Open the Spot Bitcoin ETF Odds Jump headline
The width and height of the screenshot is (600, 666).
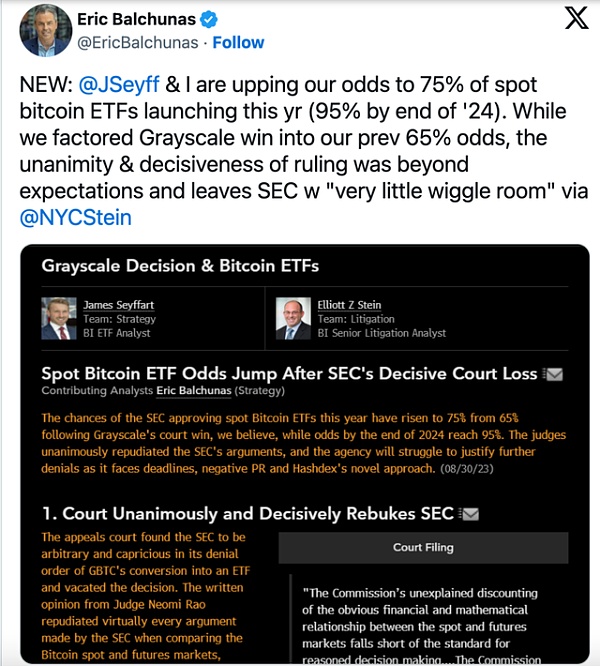pos(289,374)
